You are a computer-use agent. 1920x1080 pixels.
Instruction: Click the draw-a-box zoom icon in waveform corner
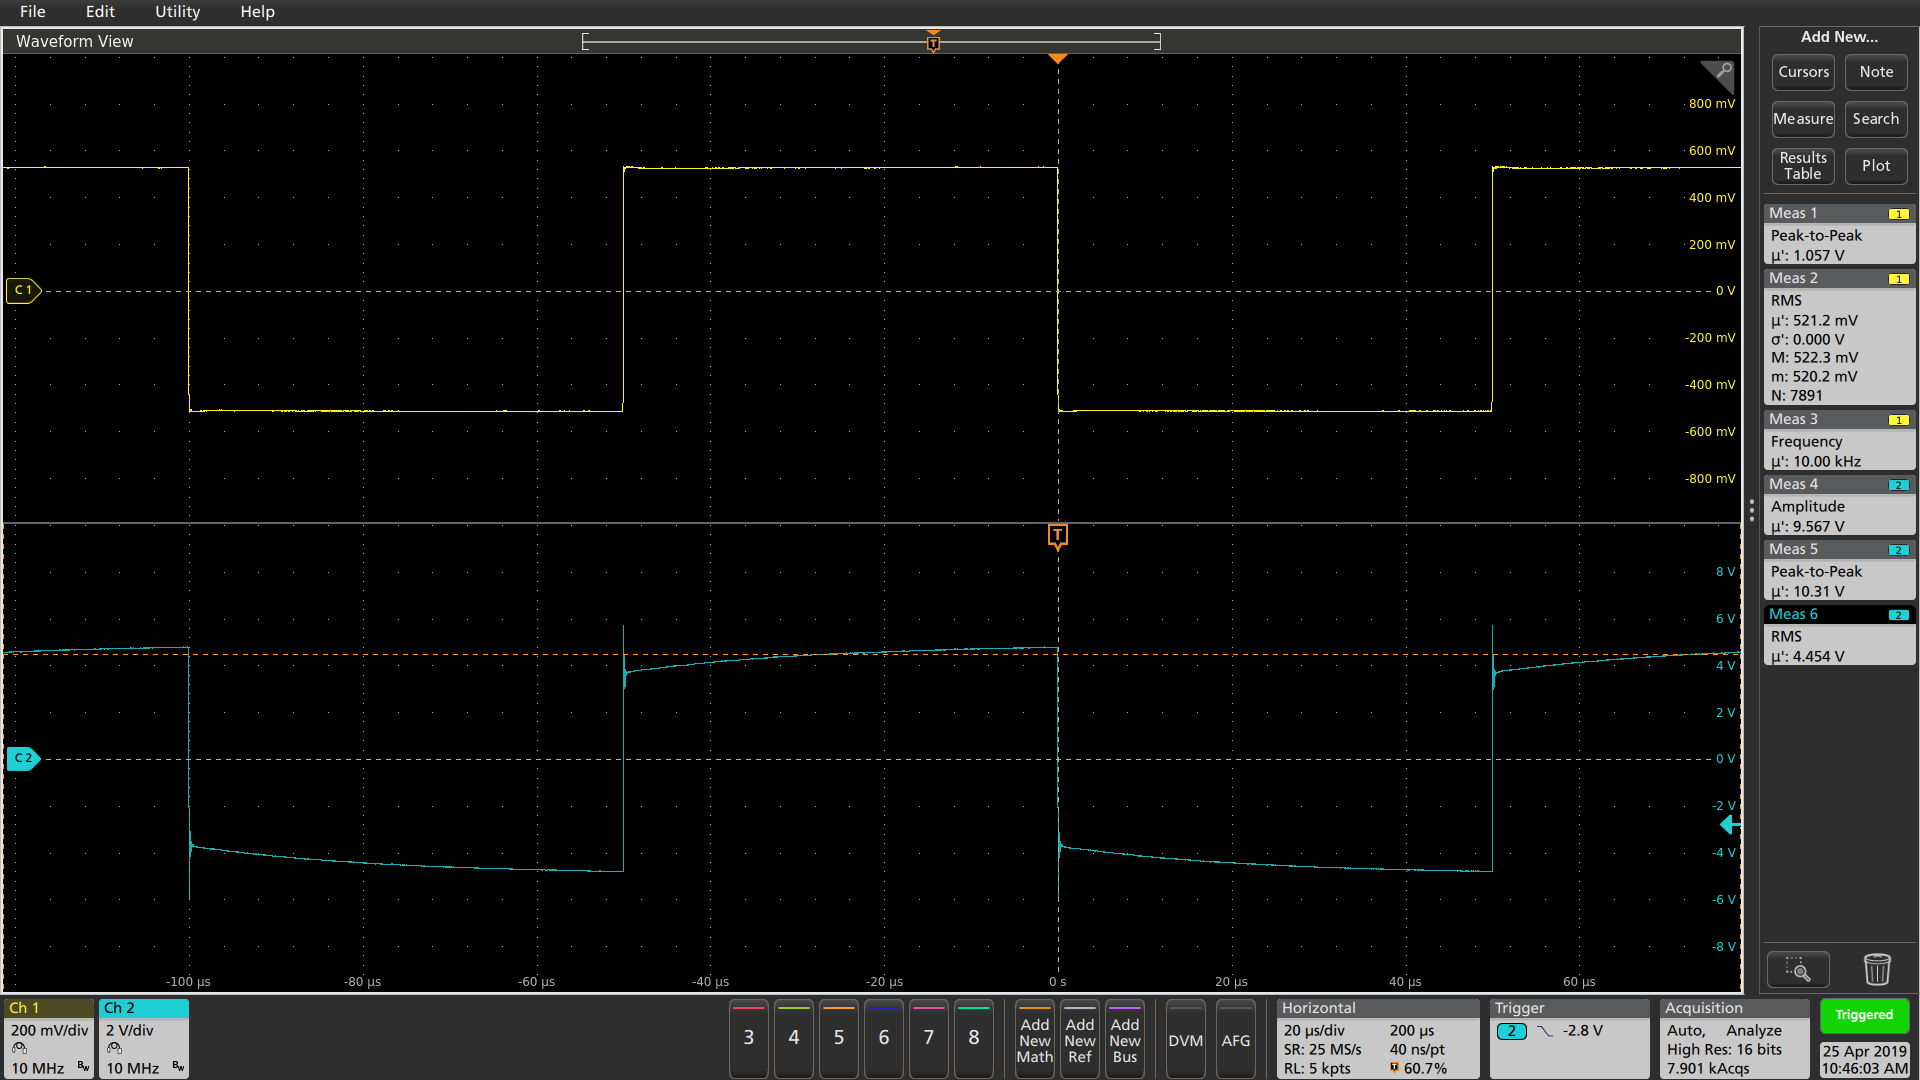coord(1718,75)
